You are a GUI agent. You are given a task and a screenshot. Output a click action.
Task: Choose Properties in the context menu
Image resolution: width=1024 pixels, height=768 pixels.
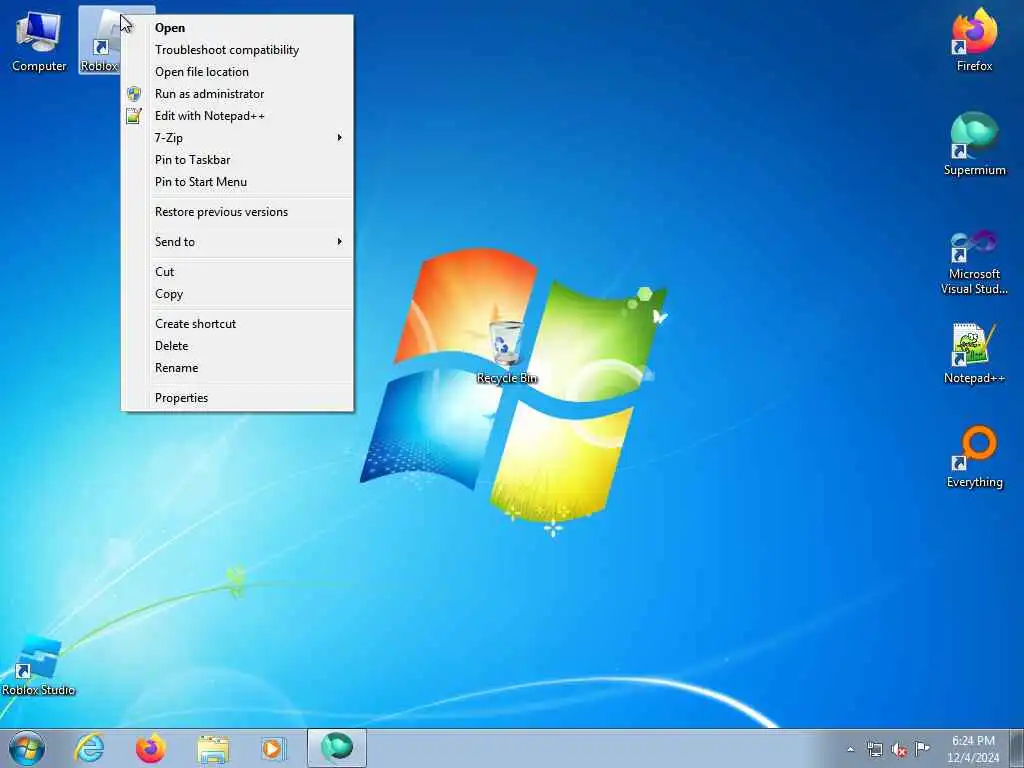238,398
